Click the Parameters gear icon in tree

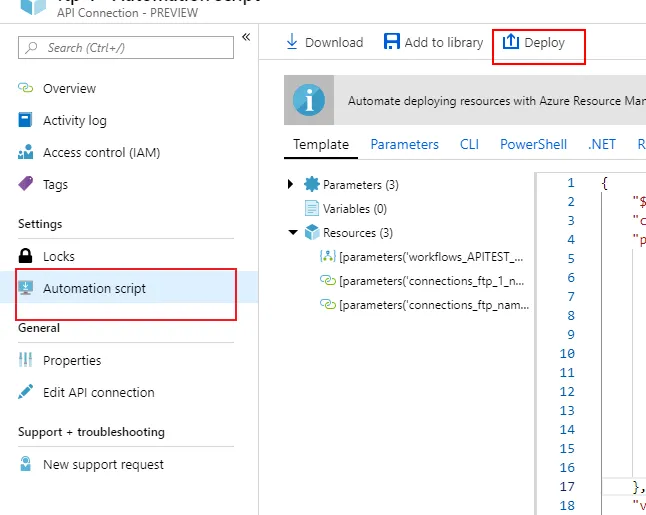pyautogui.click(x=312, y=184)
